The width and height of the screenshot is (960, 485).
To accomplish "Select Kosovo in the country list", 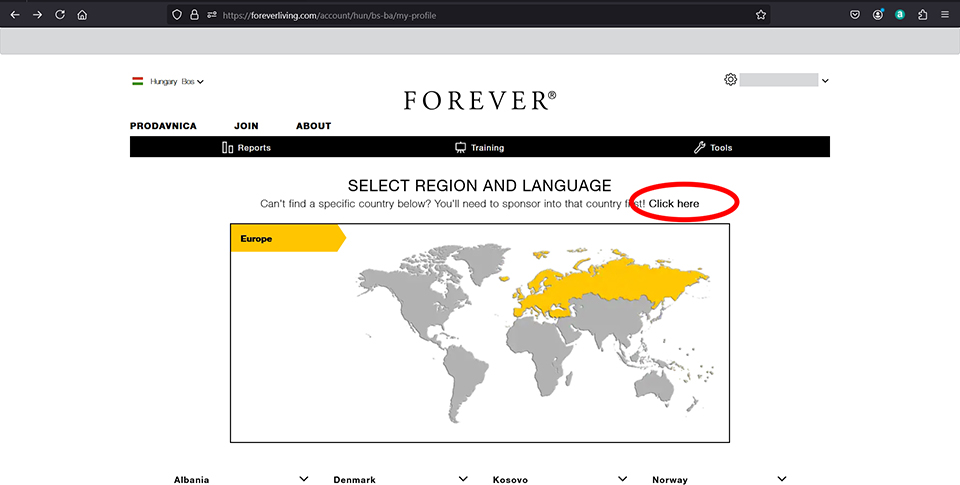I will coord(510,479).
